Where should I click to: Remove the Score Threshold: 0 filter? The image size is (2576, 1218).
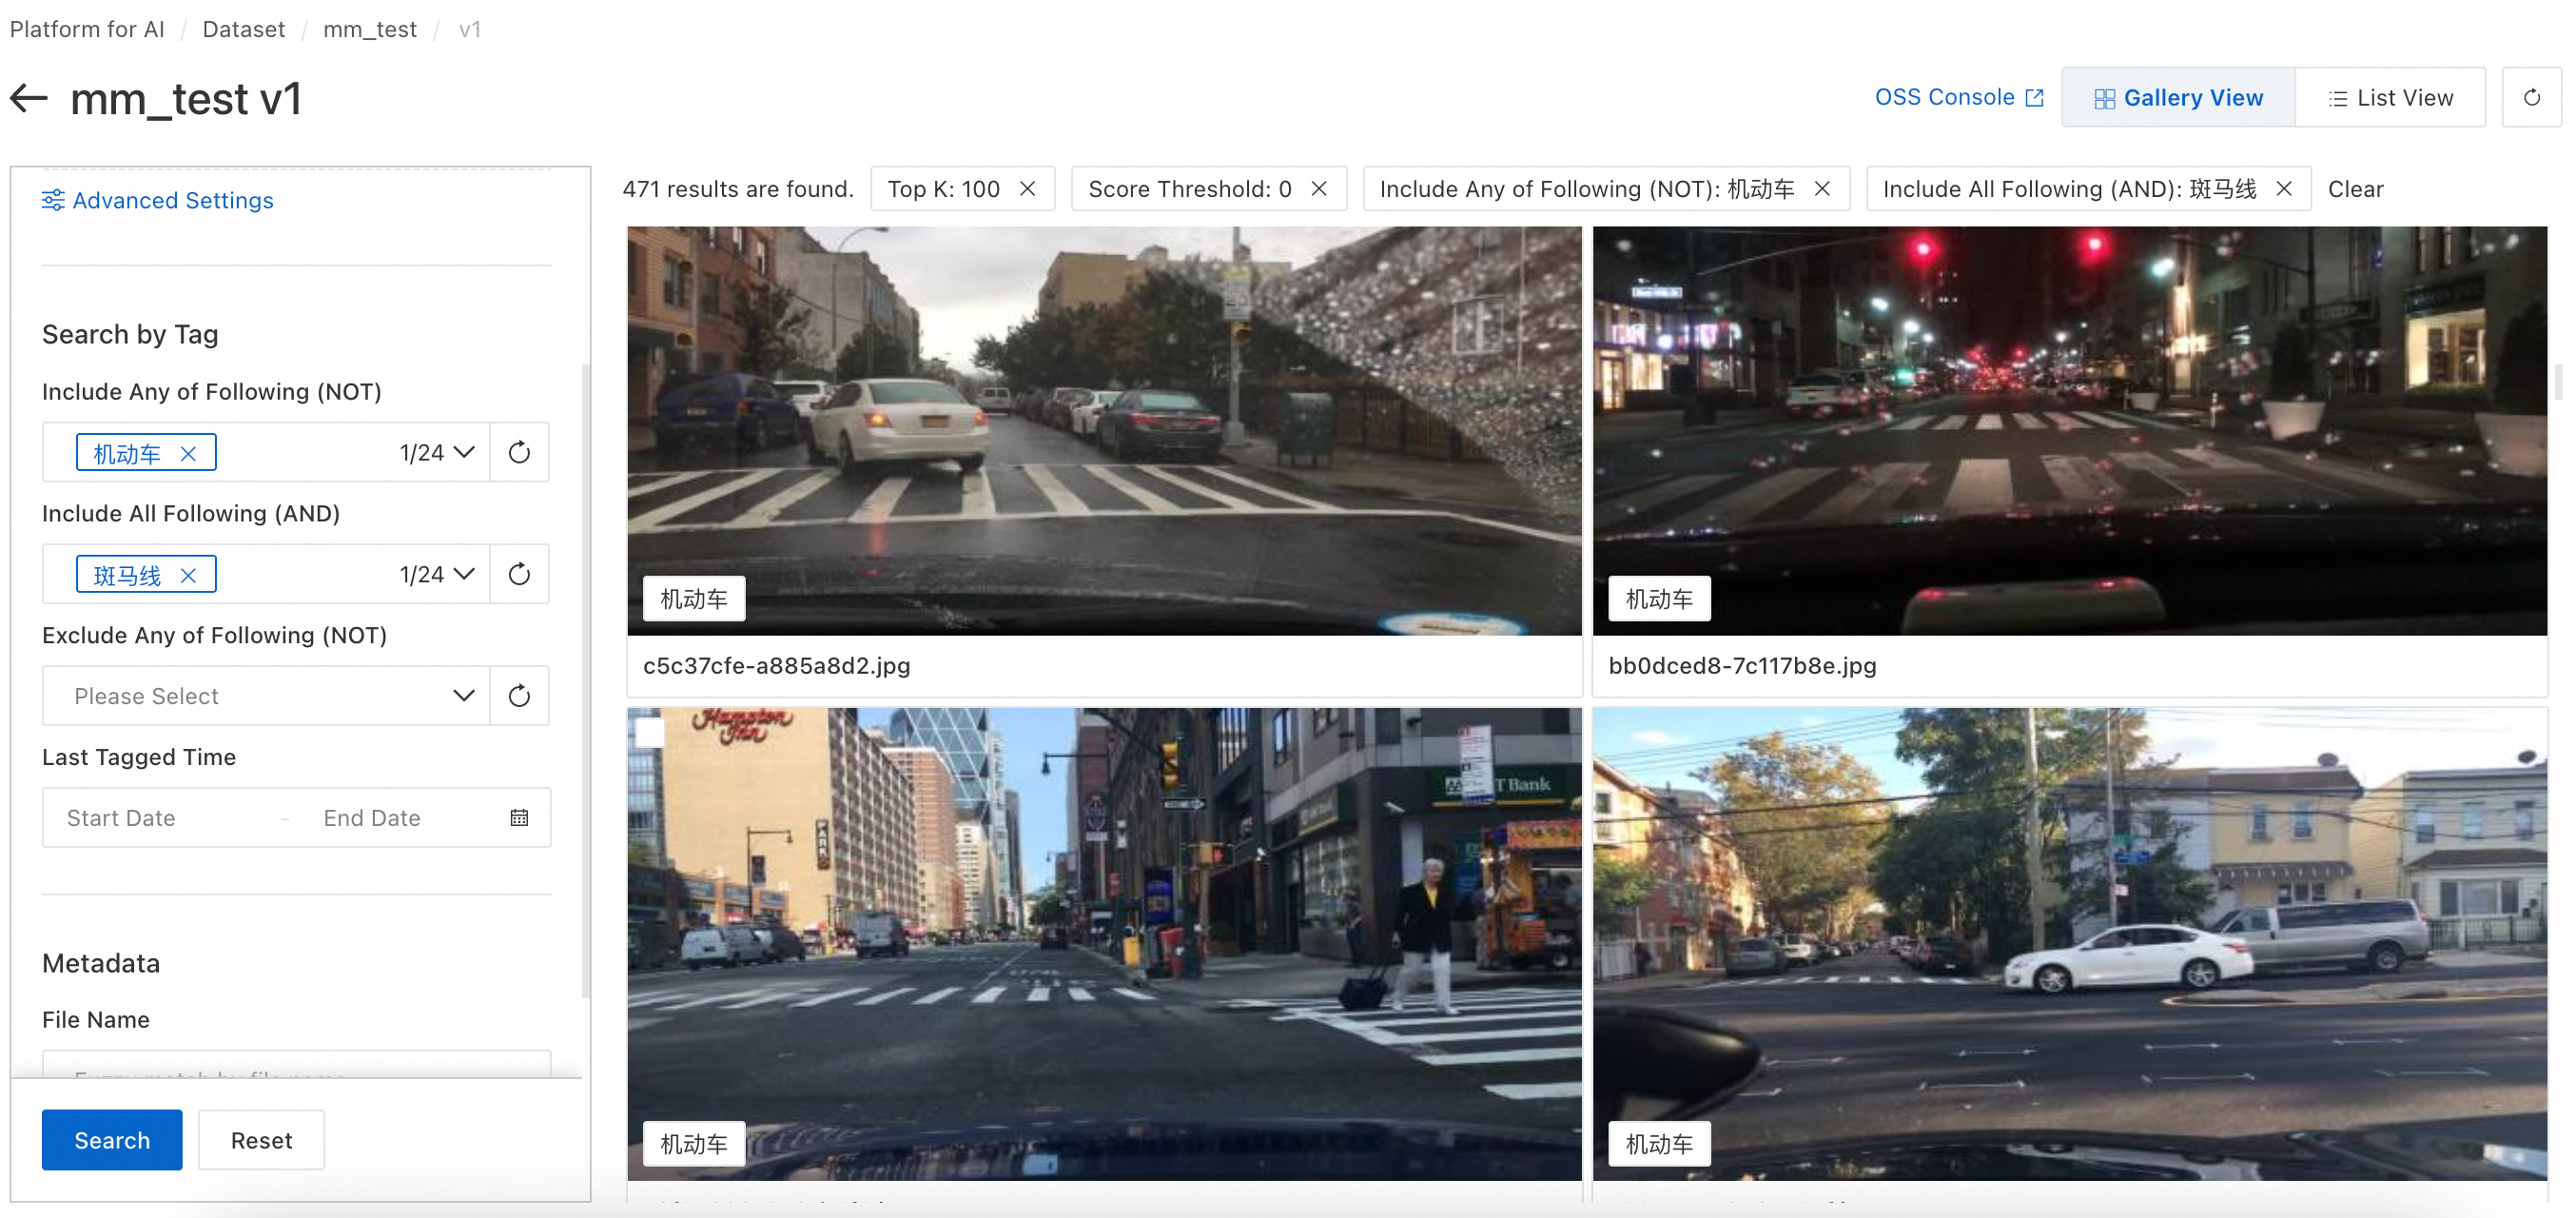(1319, 189)
